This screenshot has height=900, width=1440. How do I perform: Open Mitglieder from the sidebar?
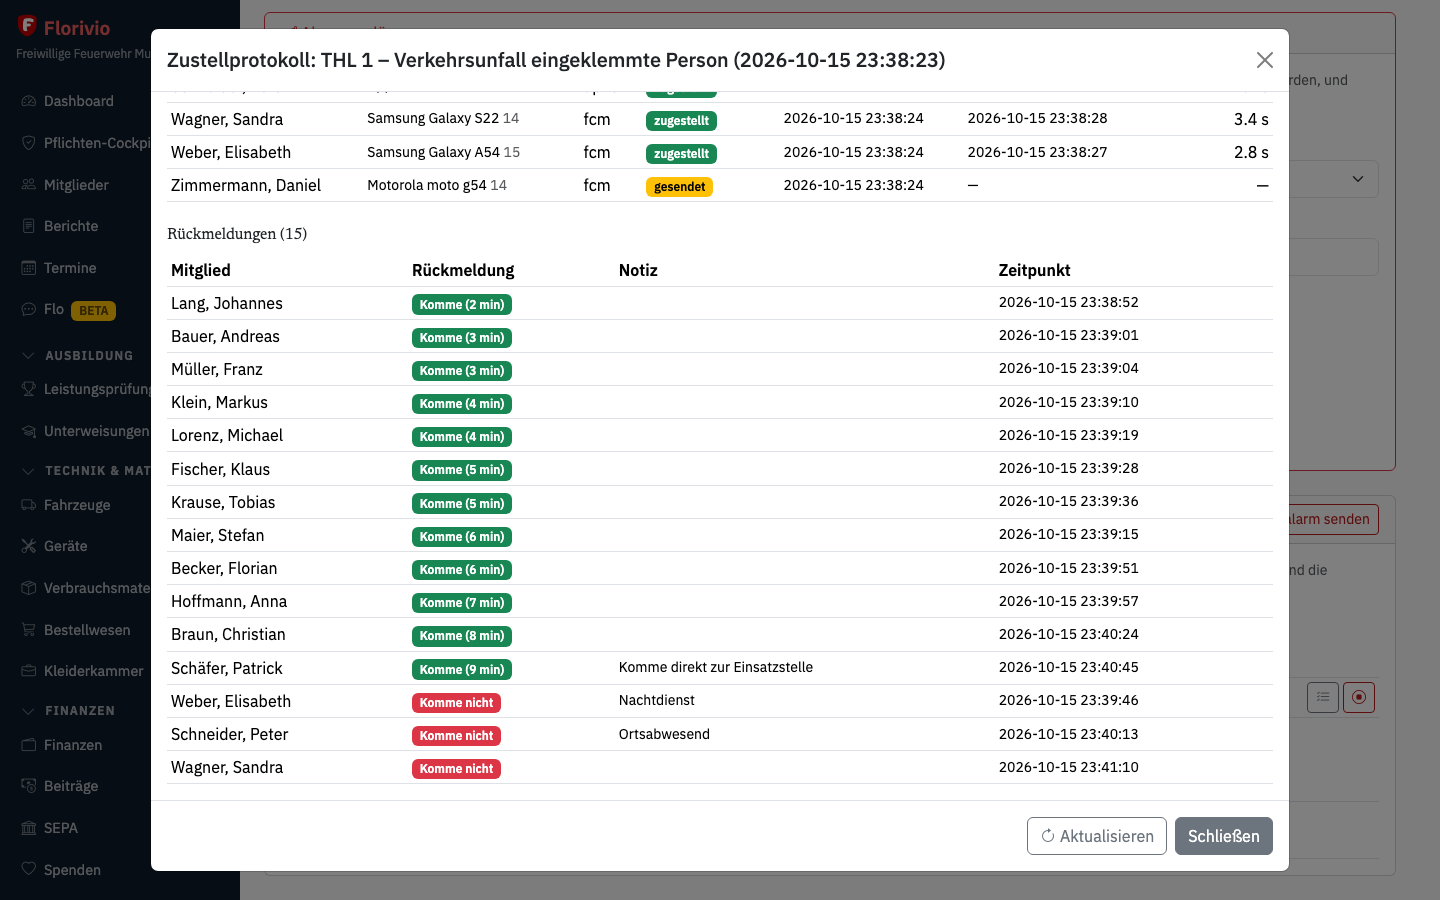[65, 185]
